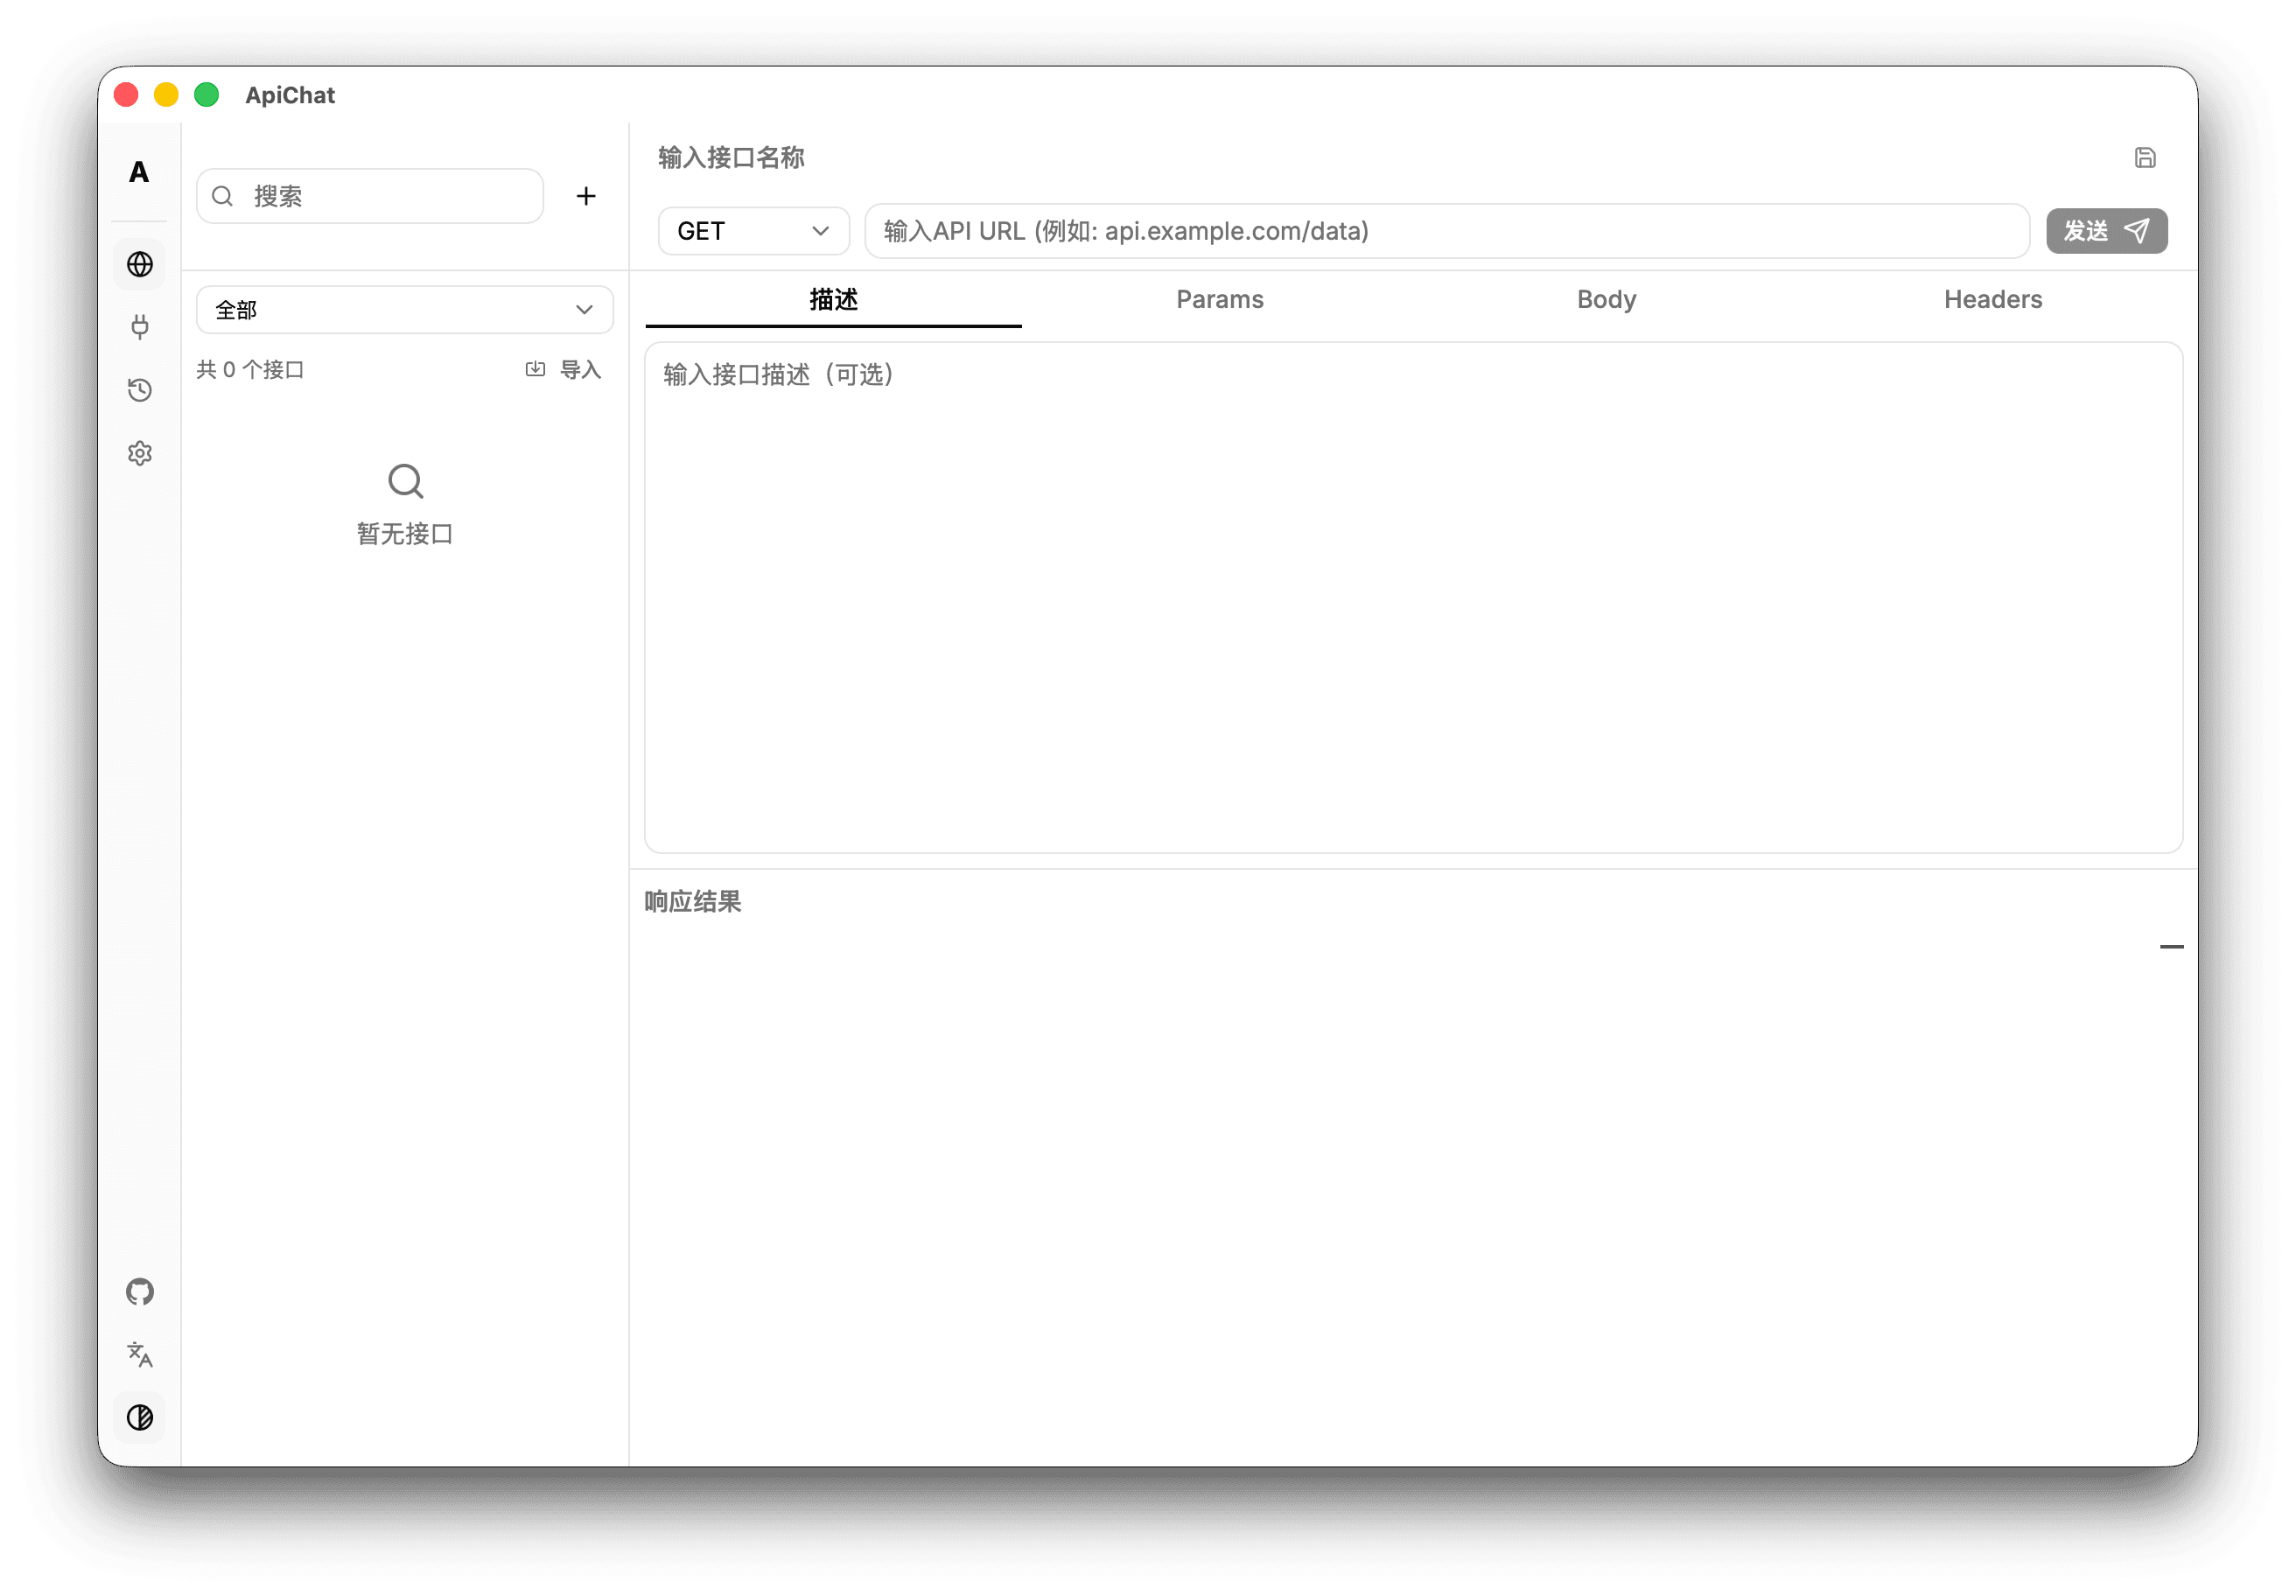Image resolution: width=2296 pixels, height=1596 pixels.
Task: Open the GET method dropdown
Action: pyautogui.click(x=754, y=231)
